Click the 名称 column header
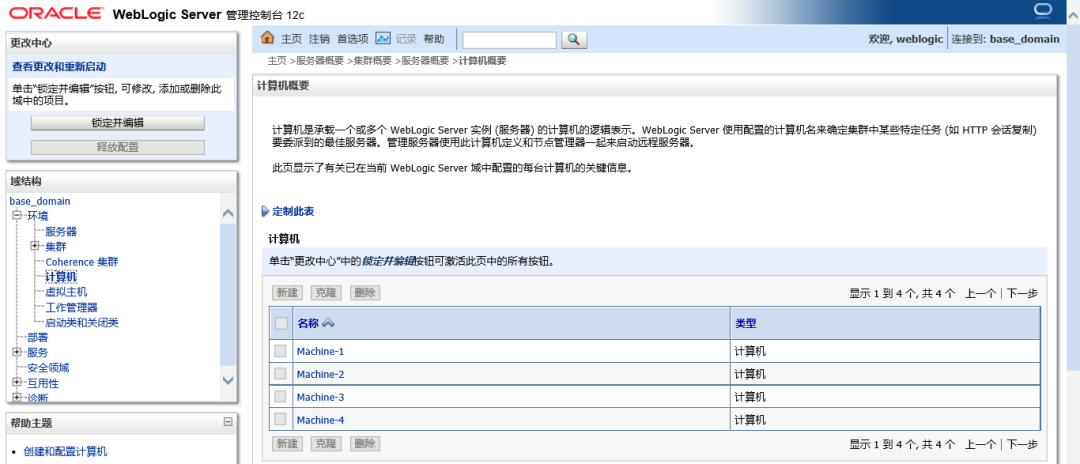The width and height of the screenshot is (1080, 464). pos(308,323)
